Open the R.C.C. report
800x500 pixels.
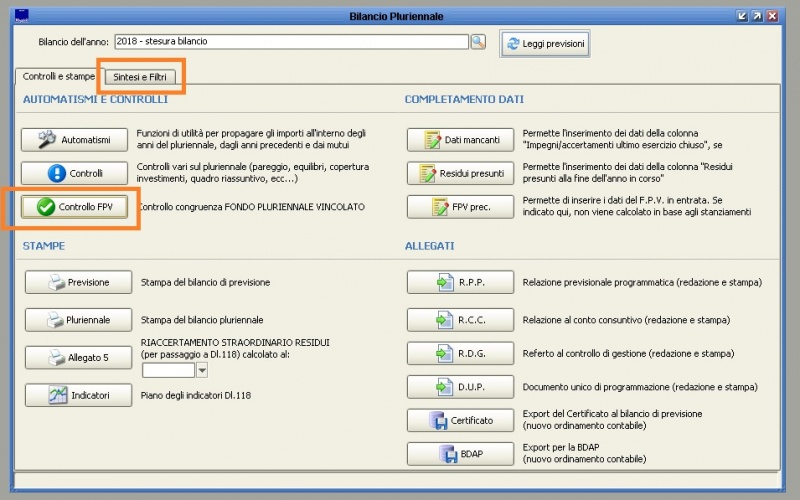coord(460,320)
